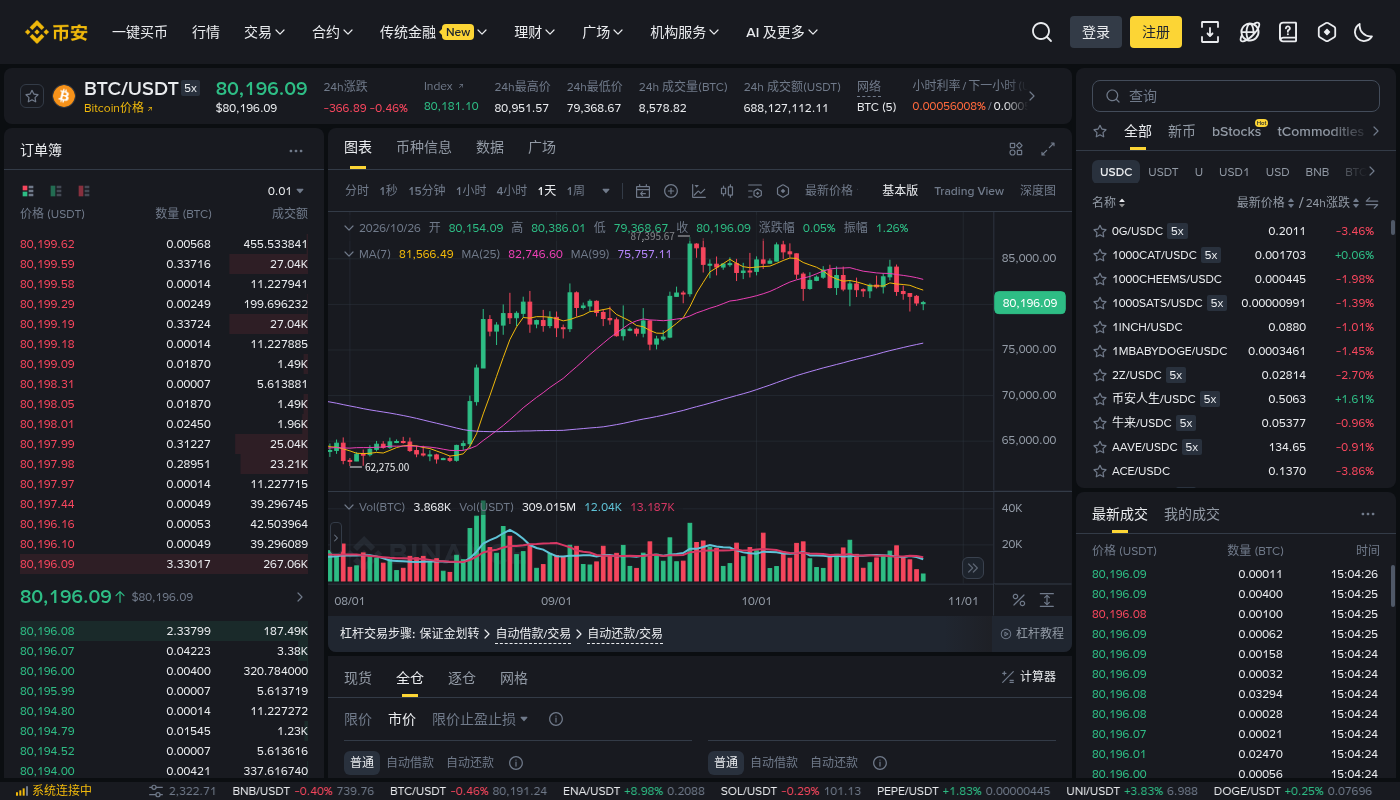Open the chart grid layout icon

click(1016, 149)
